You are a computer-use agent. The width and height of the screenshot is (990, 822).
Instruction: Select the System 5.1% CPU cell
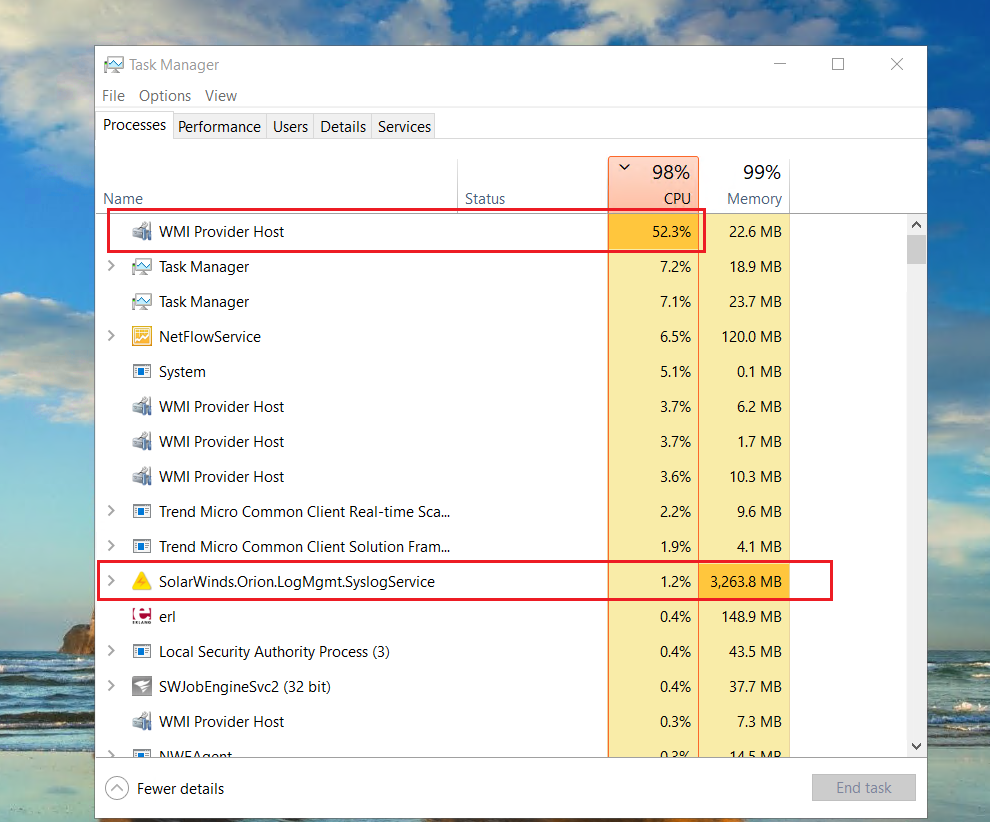pos(653,371)
